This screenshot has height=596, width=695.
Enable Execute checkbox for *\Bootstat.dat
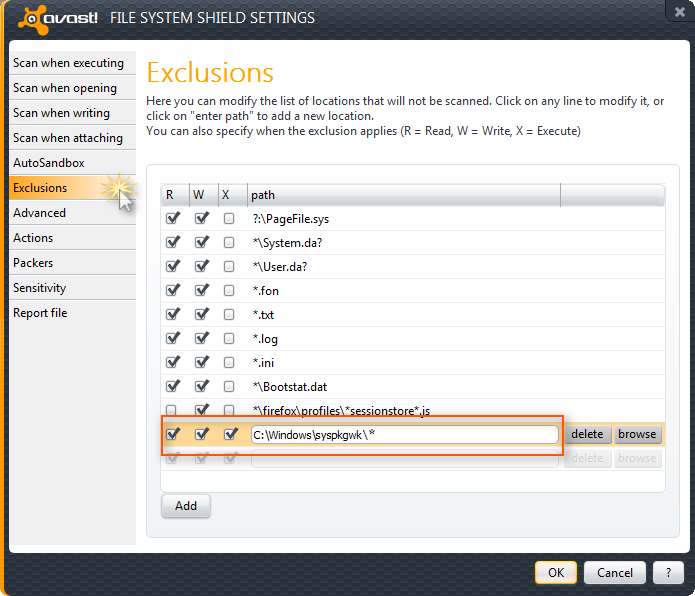click(229, 386)
